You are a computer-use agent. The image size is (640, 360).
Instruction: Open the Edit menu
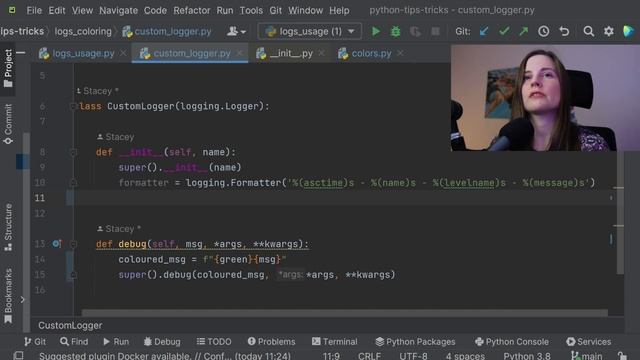[57, 10]
